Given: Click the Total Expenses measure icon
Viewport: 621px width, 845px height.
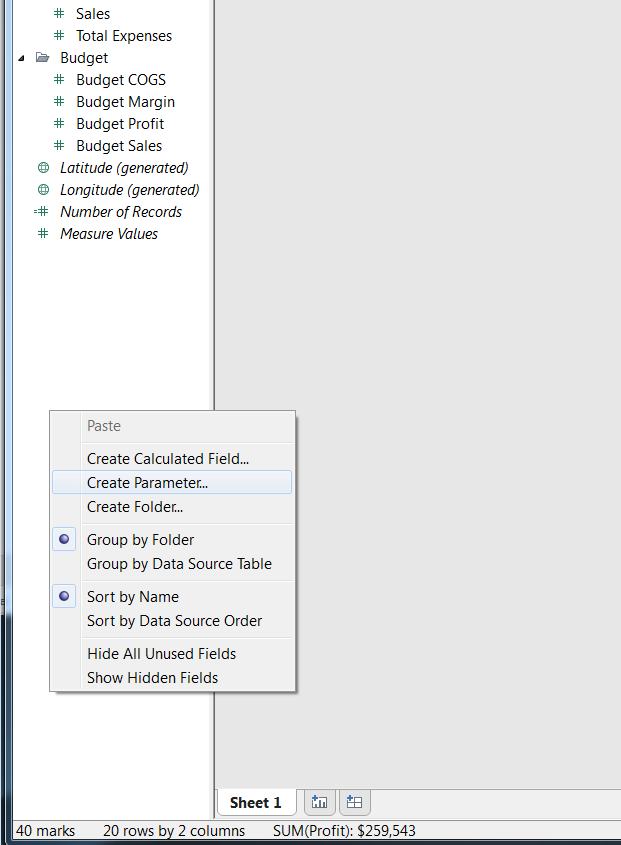Looking at the screenshot, I should click(59, 36).
